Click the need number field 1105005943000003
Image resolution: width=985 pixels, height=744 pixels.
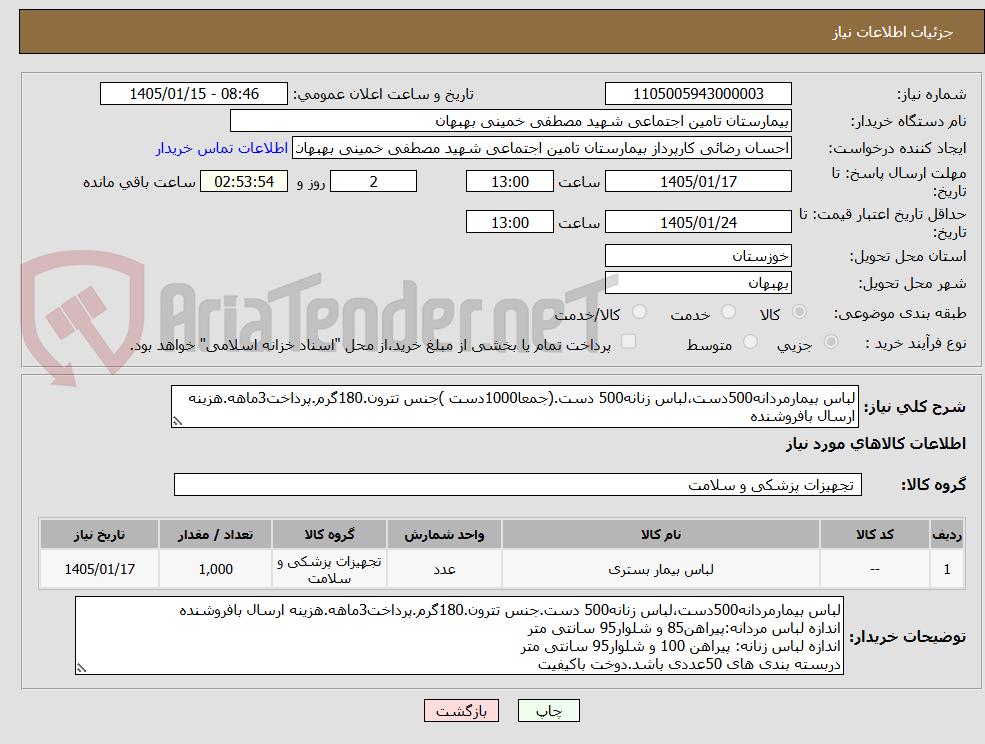point(698,94)
